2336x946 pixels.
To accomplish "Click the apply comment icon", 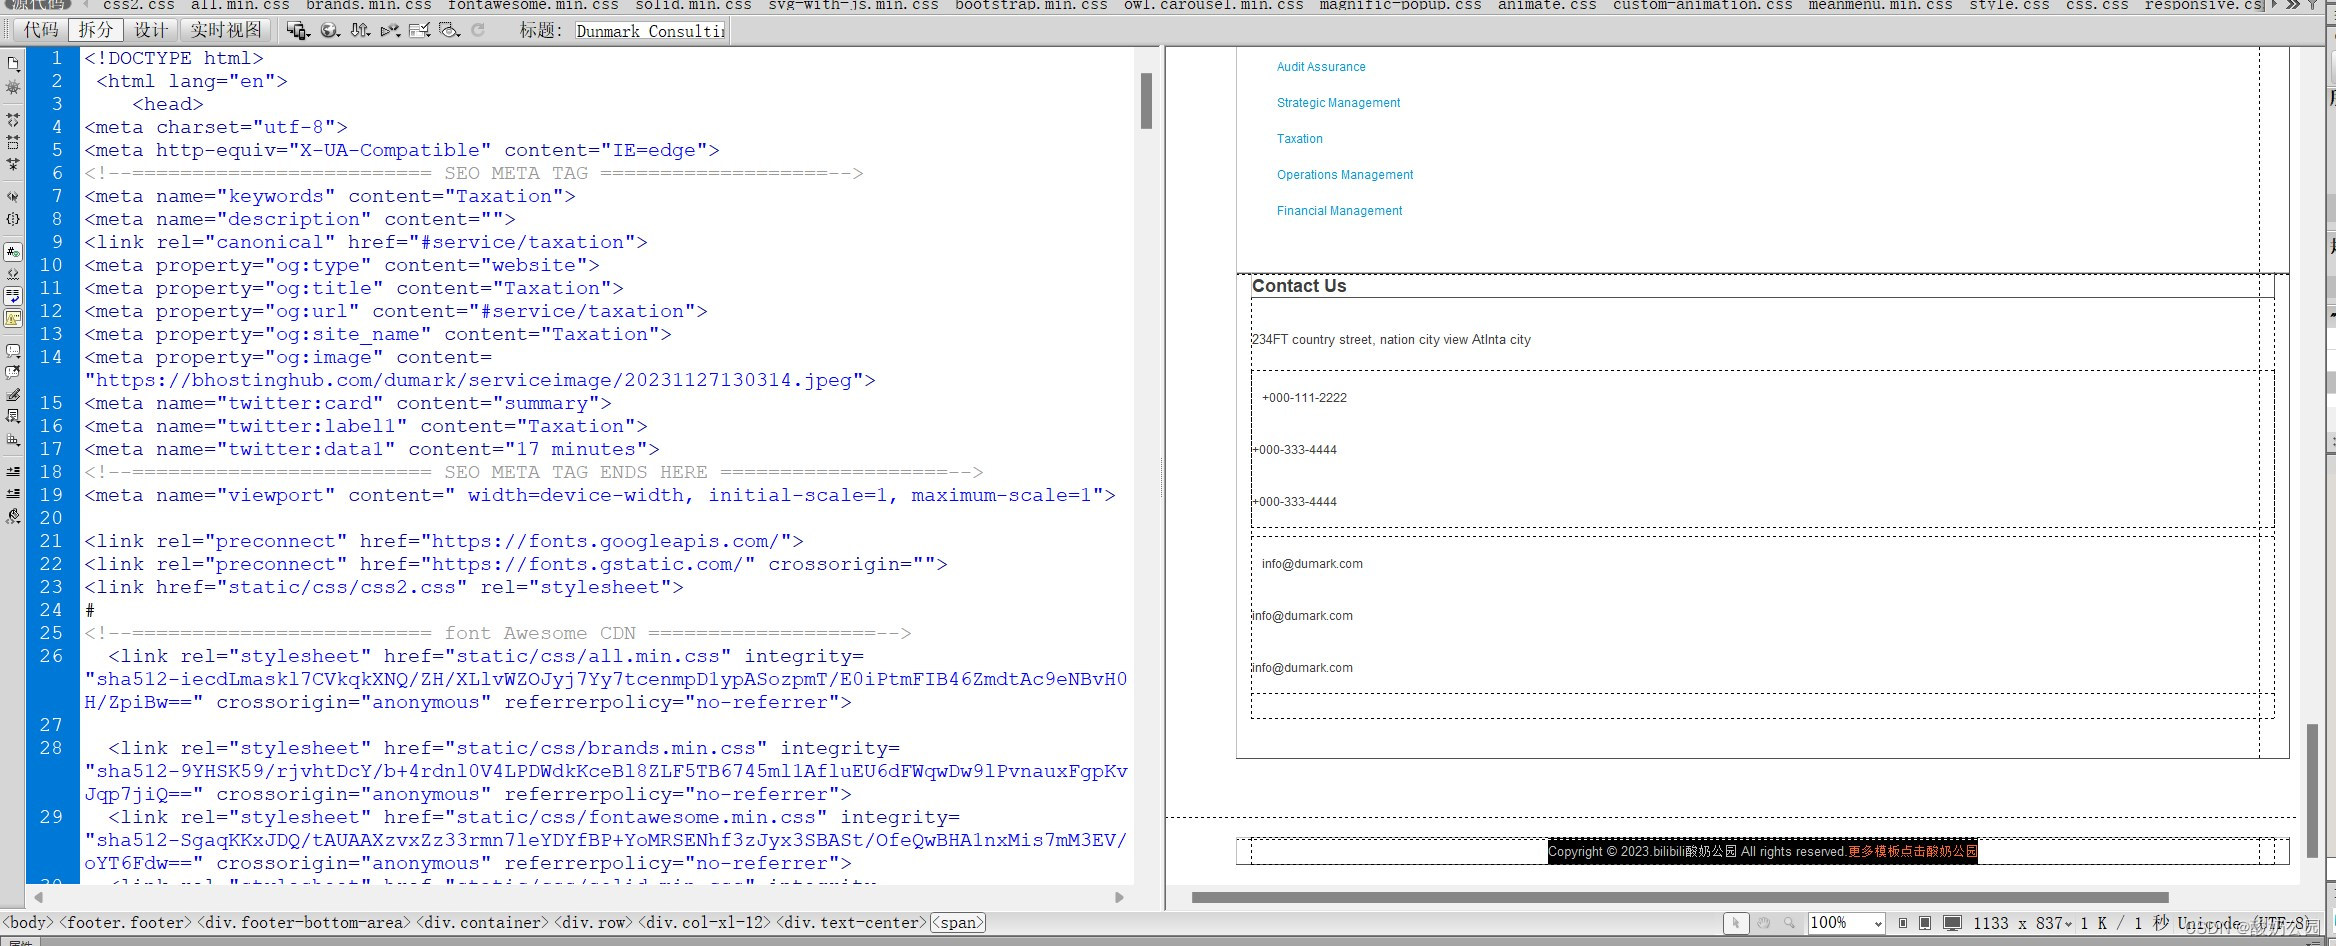I will point(13,351).
